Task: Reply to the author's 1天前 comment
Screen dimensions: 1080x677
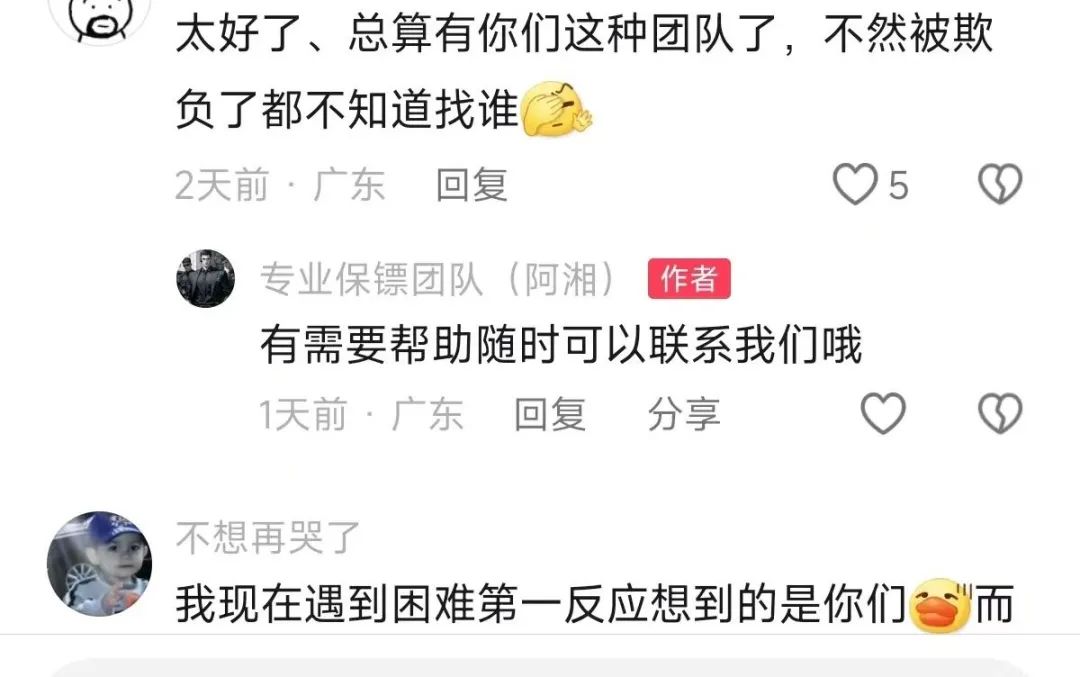Action: 550,415
